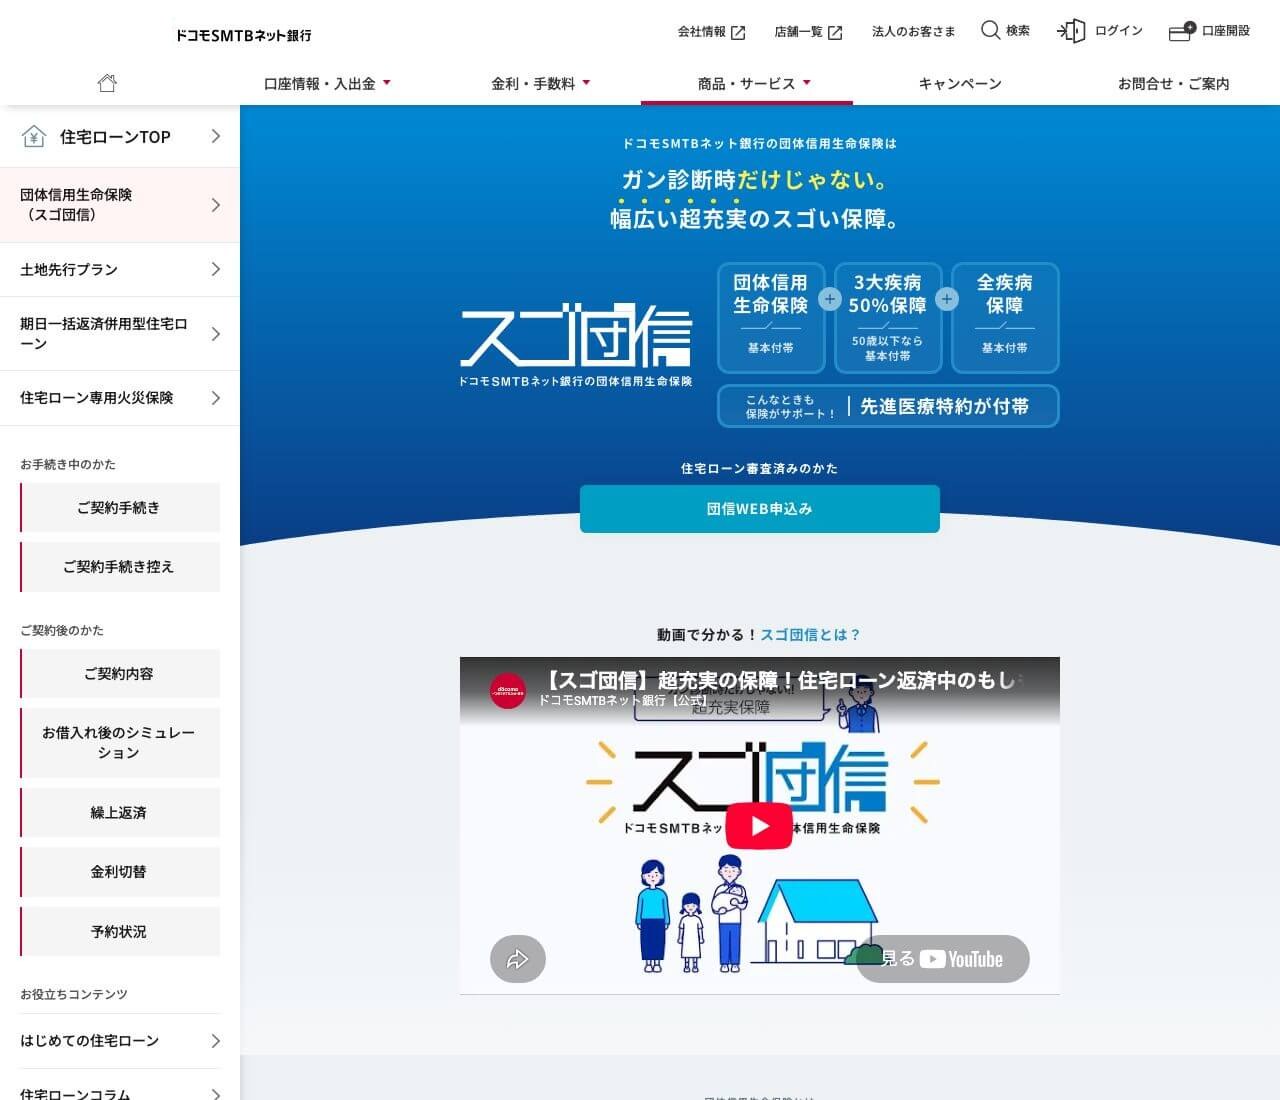Click the 口座開設 card icon
This screenshot has width=1280, height=1100.
[x=1181, y=31]
